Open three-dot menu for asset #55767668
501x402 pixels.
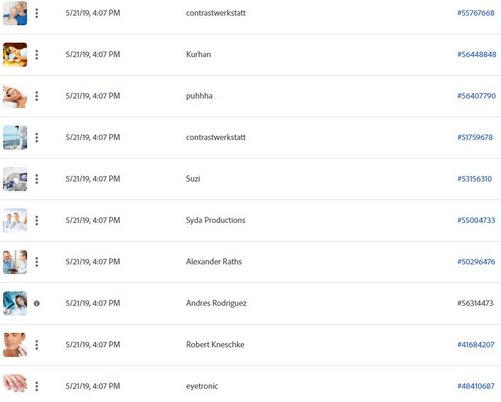(37, 13)
